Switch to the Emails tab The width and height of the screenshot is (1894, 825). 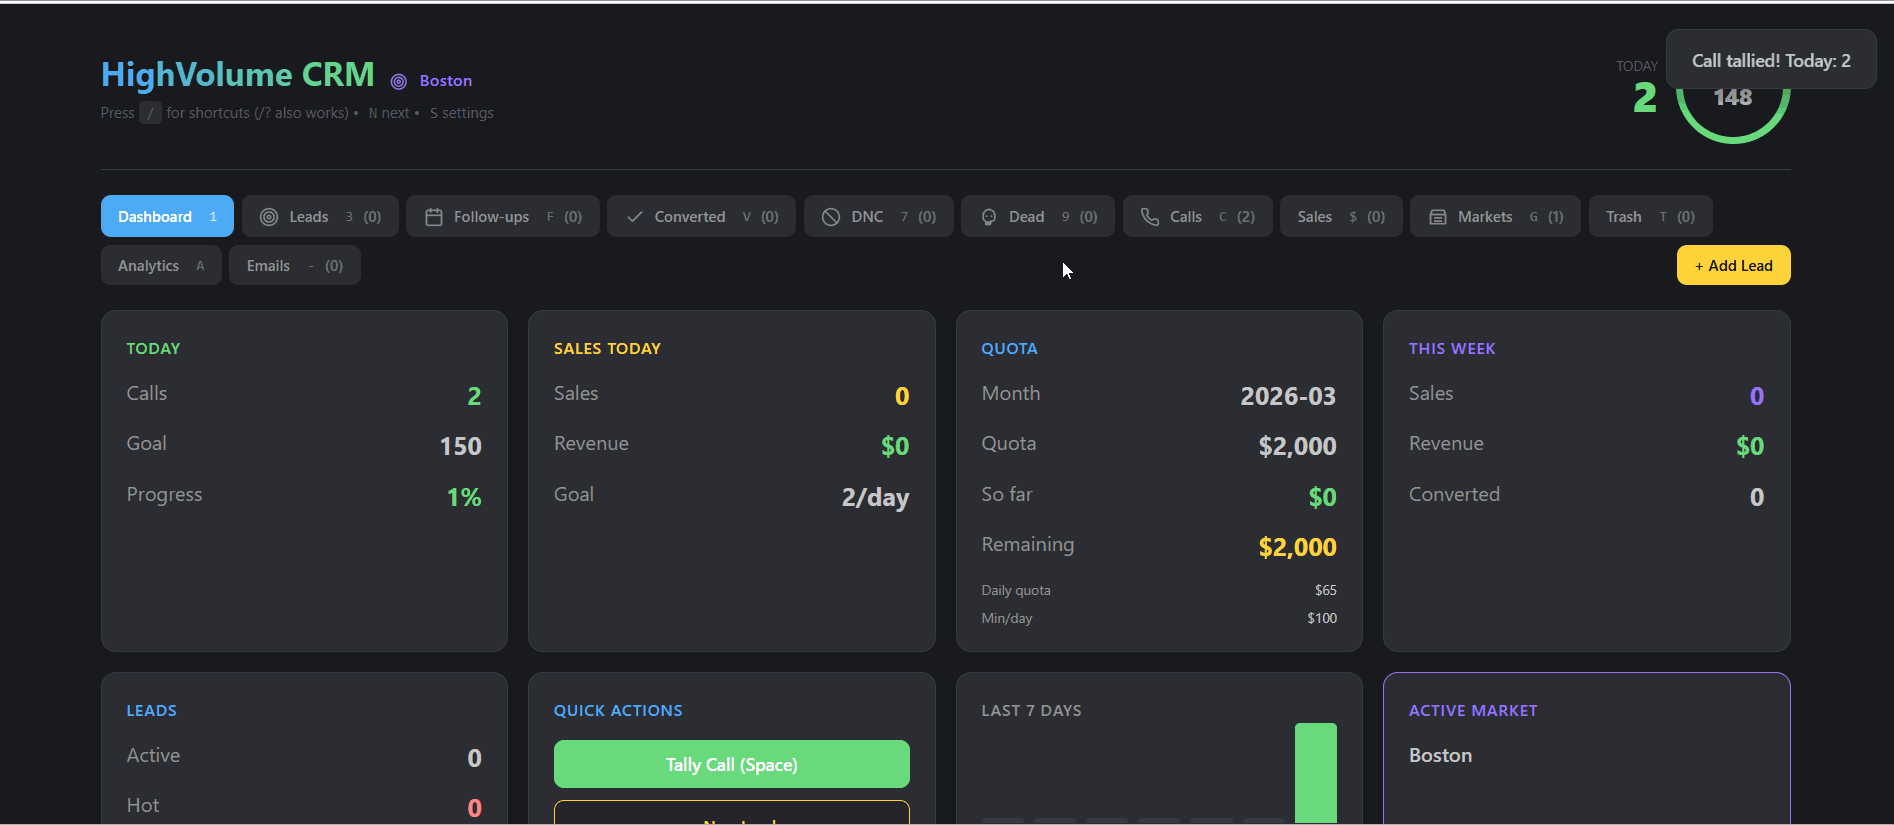pos(295,265)
